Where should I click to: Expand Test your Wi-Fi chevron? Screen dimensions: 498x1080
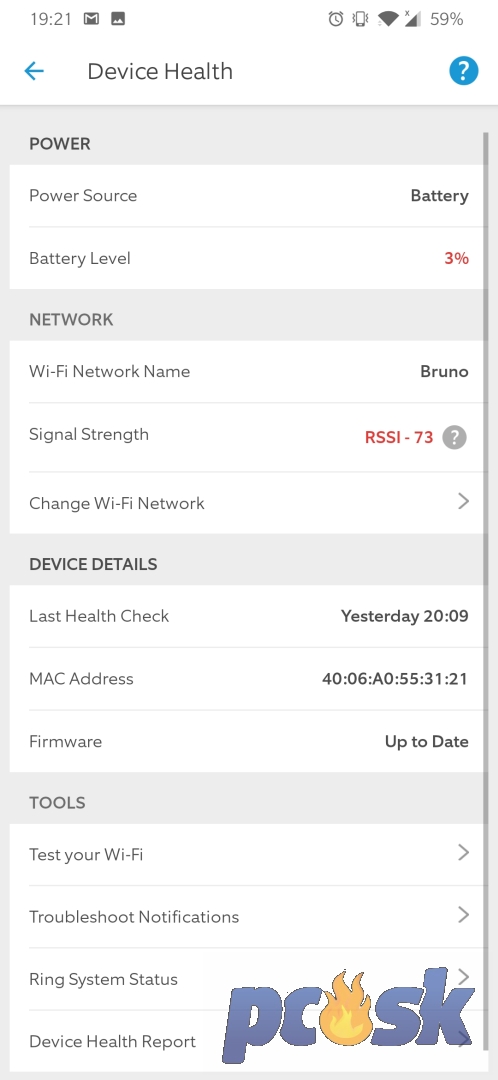[463, 853]
